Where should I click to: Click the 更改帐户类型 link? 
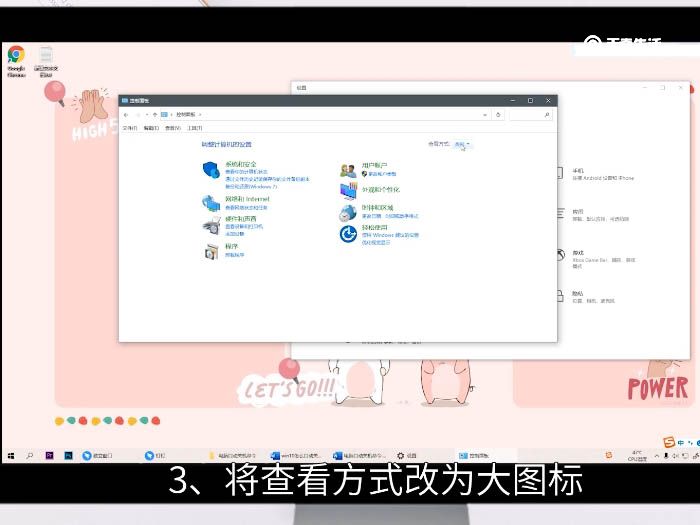point(382,174)
